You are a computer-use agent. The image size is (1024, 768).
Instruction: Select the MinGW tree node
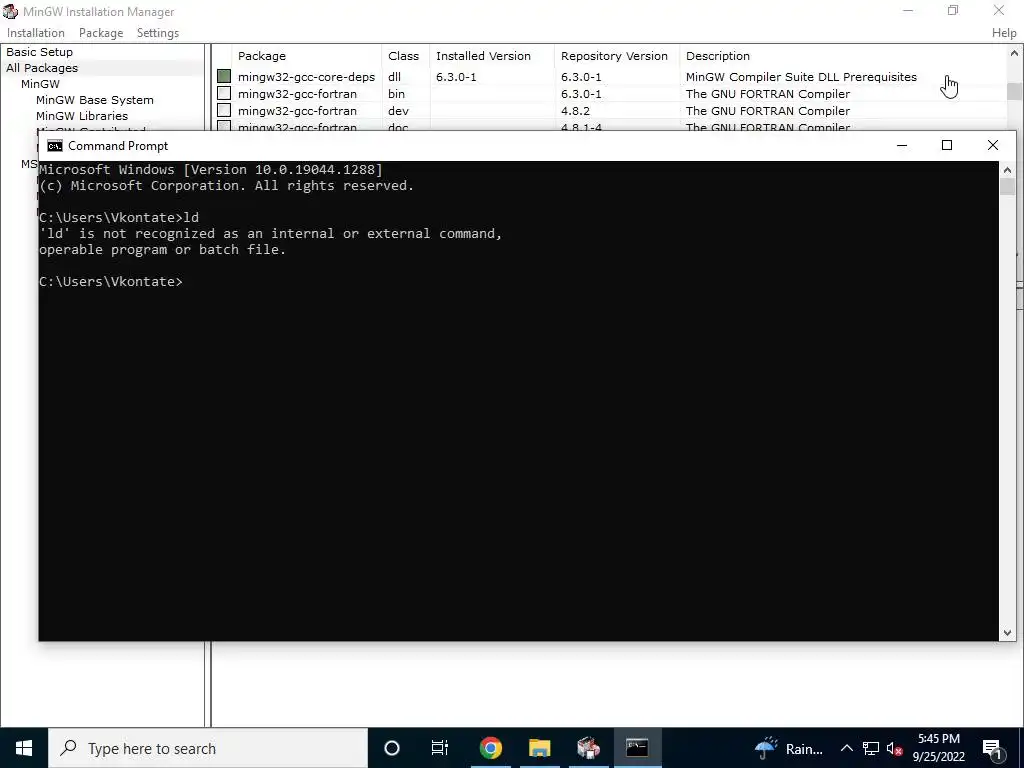click(x=40, y=84)
